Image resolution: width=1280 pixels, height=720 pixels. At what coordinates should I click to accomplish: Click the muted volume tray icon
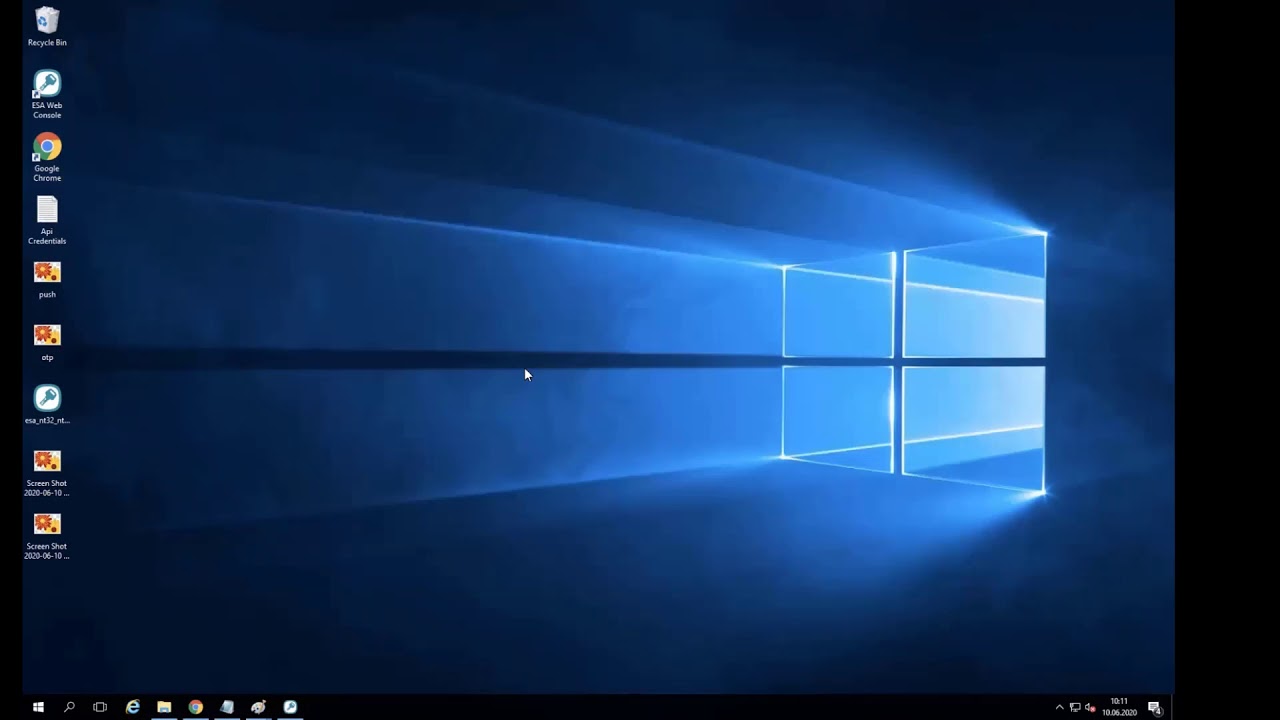pyautogui.click(x=1090, y=707)
